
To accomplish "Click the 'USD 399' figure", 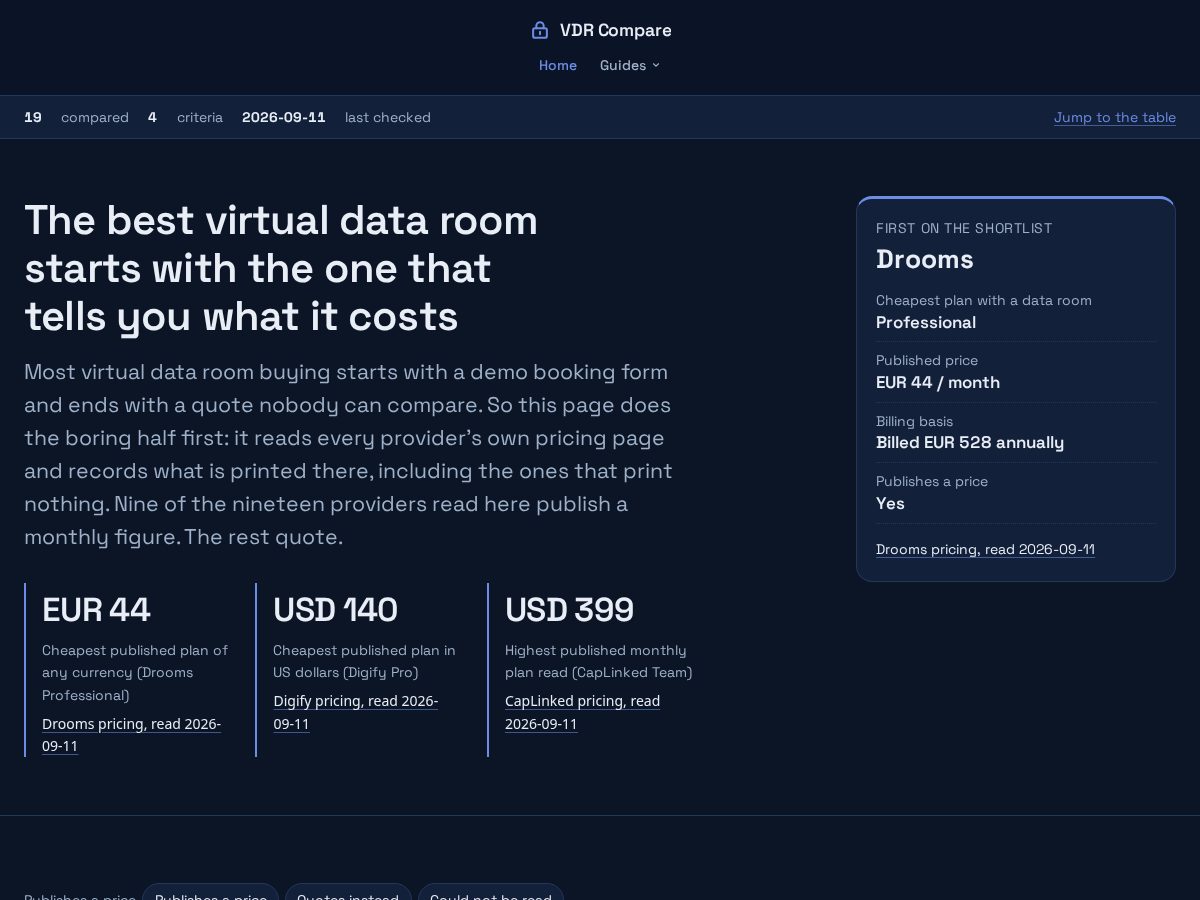I will tap(569, 609).
